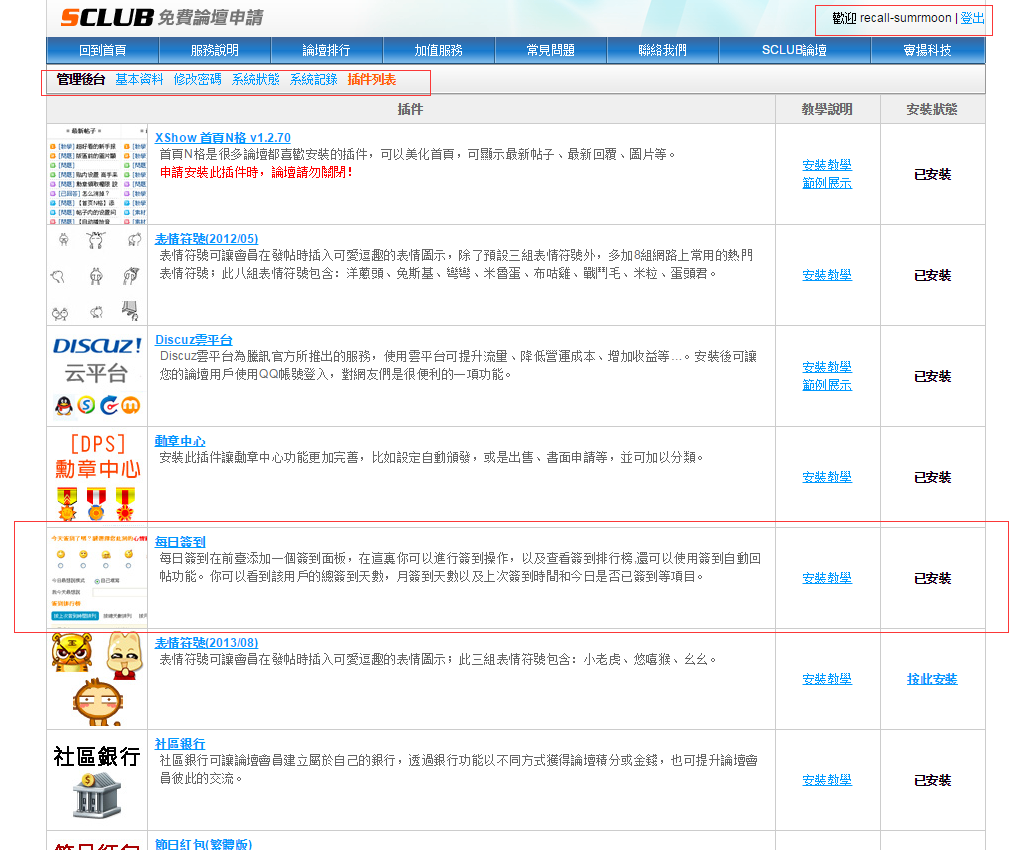The height and width of the screenshot is (850, 1009).
Task: Open the SCLUB論壇 navigation item
Action: [x=795, y=50]
